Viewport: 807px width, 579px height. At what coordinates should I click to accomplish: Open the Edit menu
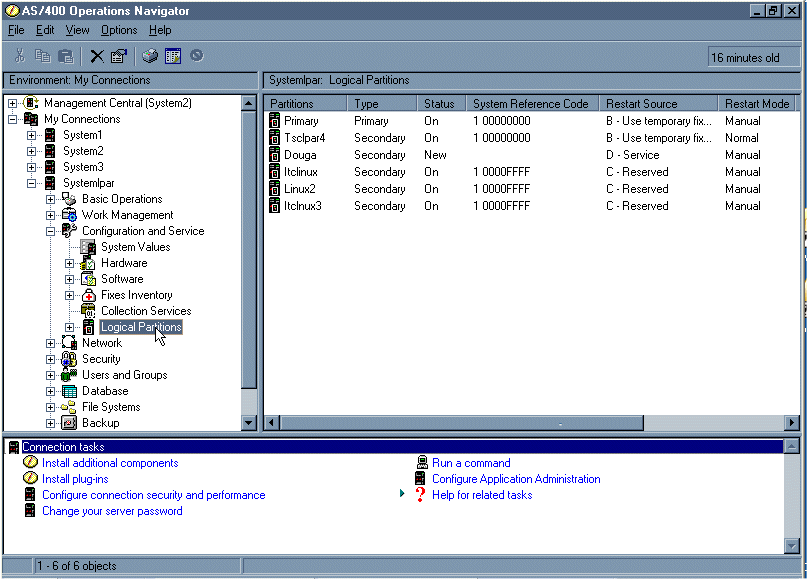pyautogui.click(x=45, y=30)
